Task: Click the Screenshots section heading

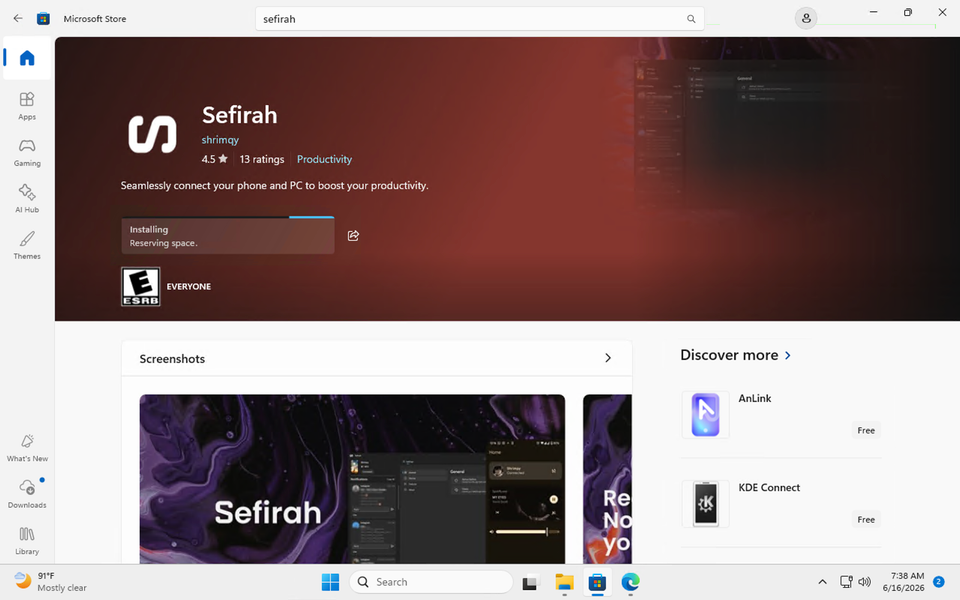Action: [172, 359]
